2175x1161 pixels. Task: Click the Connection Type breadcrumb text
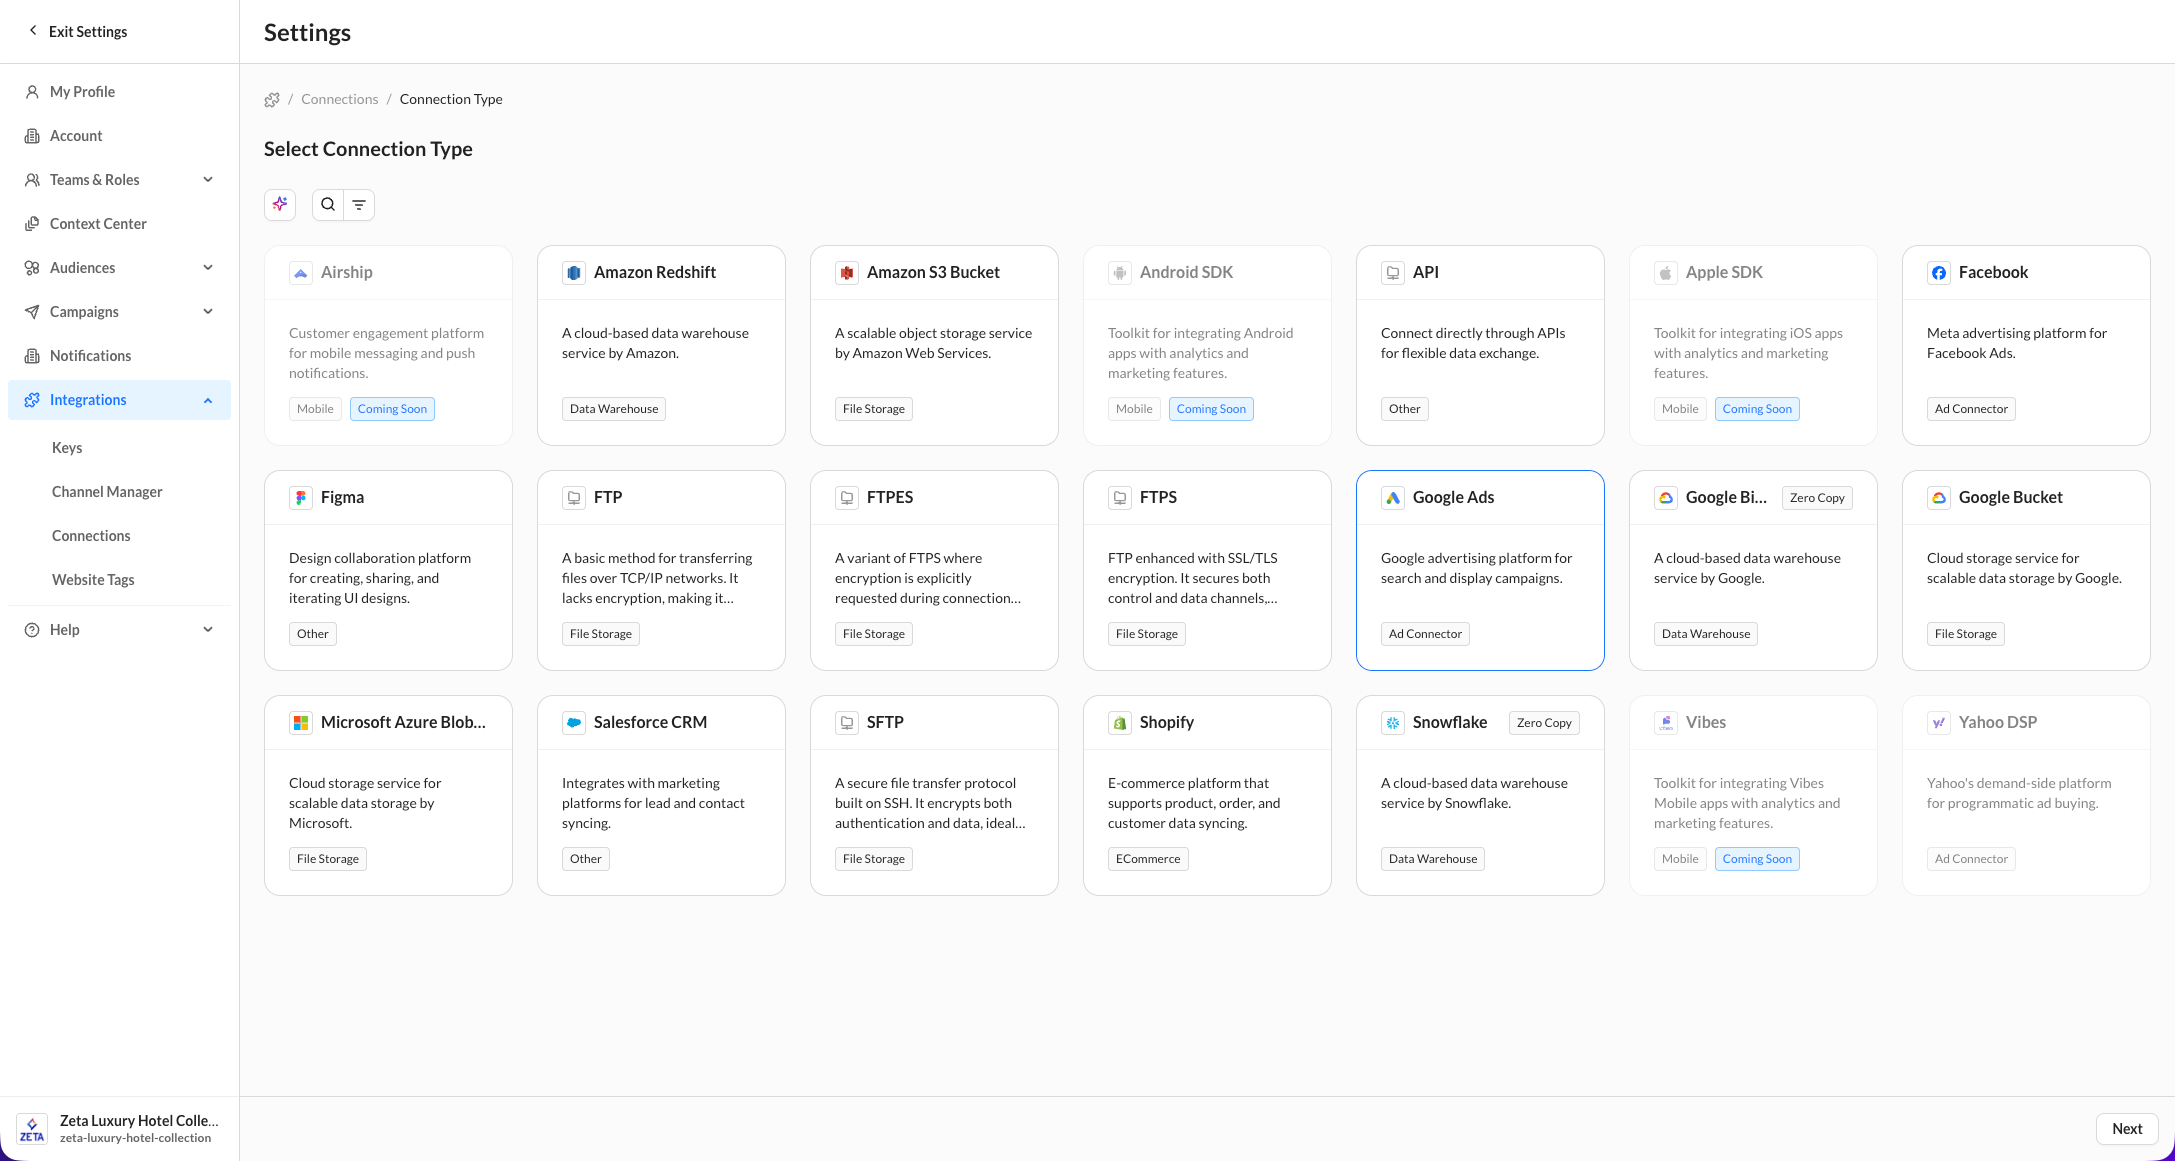[451, 99]
